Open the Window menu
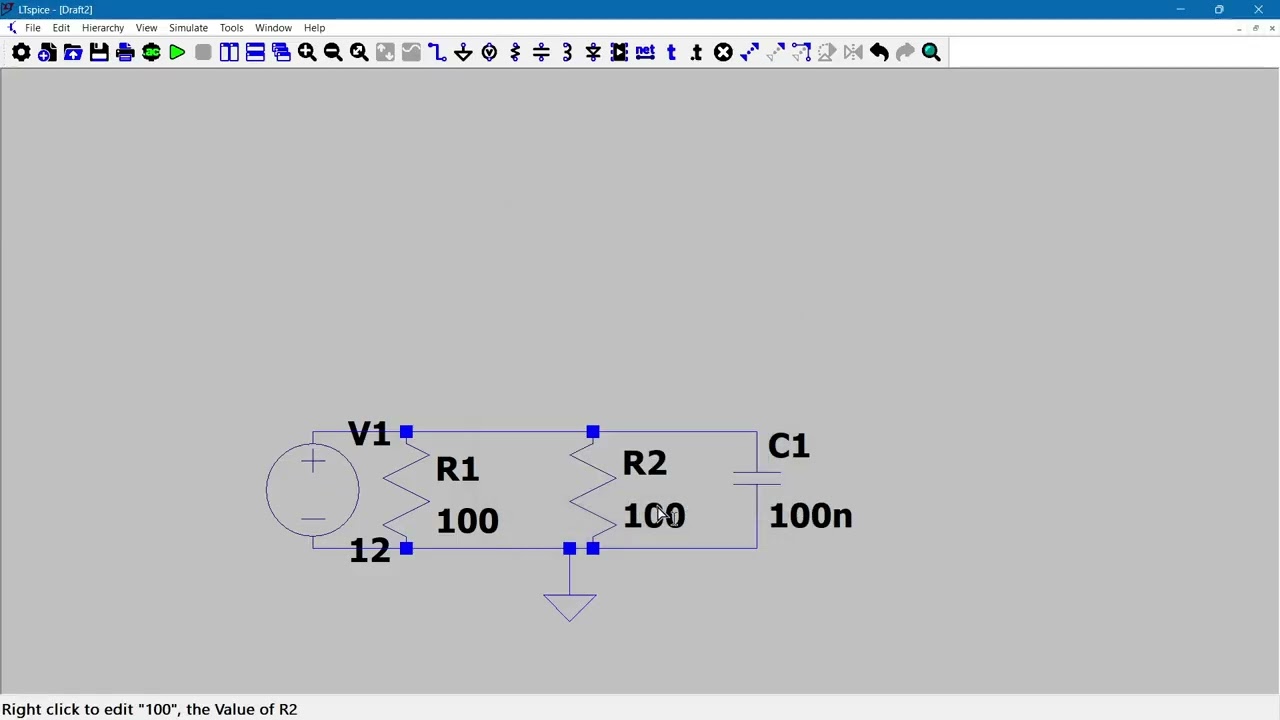The width and height of the screenshot is (1280, 720). pyautogui.click(x=273, y=28)
